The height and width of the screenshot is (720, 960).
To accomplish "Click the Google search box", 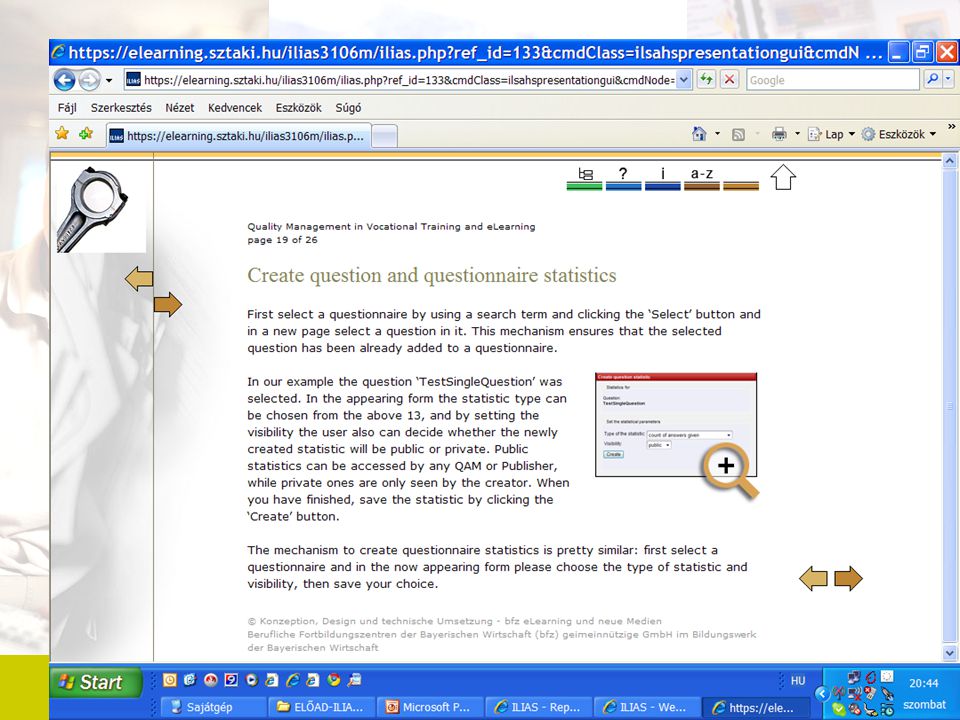I will 833,80.
